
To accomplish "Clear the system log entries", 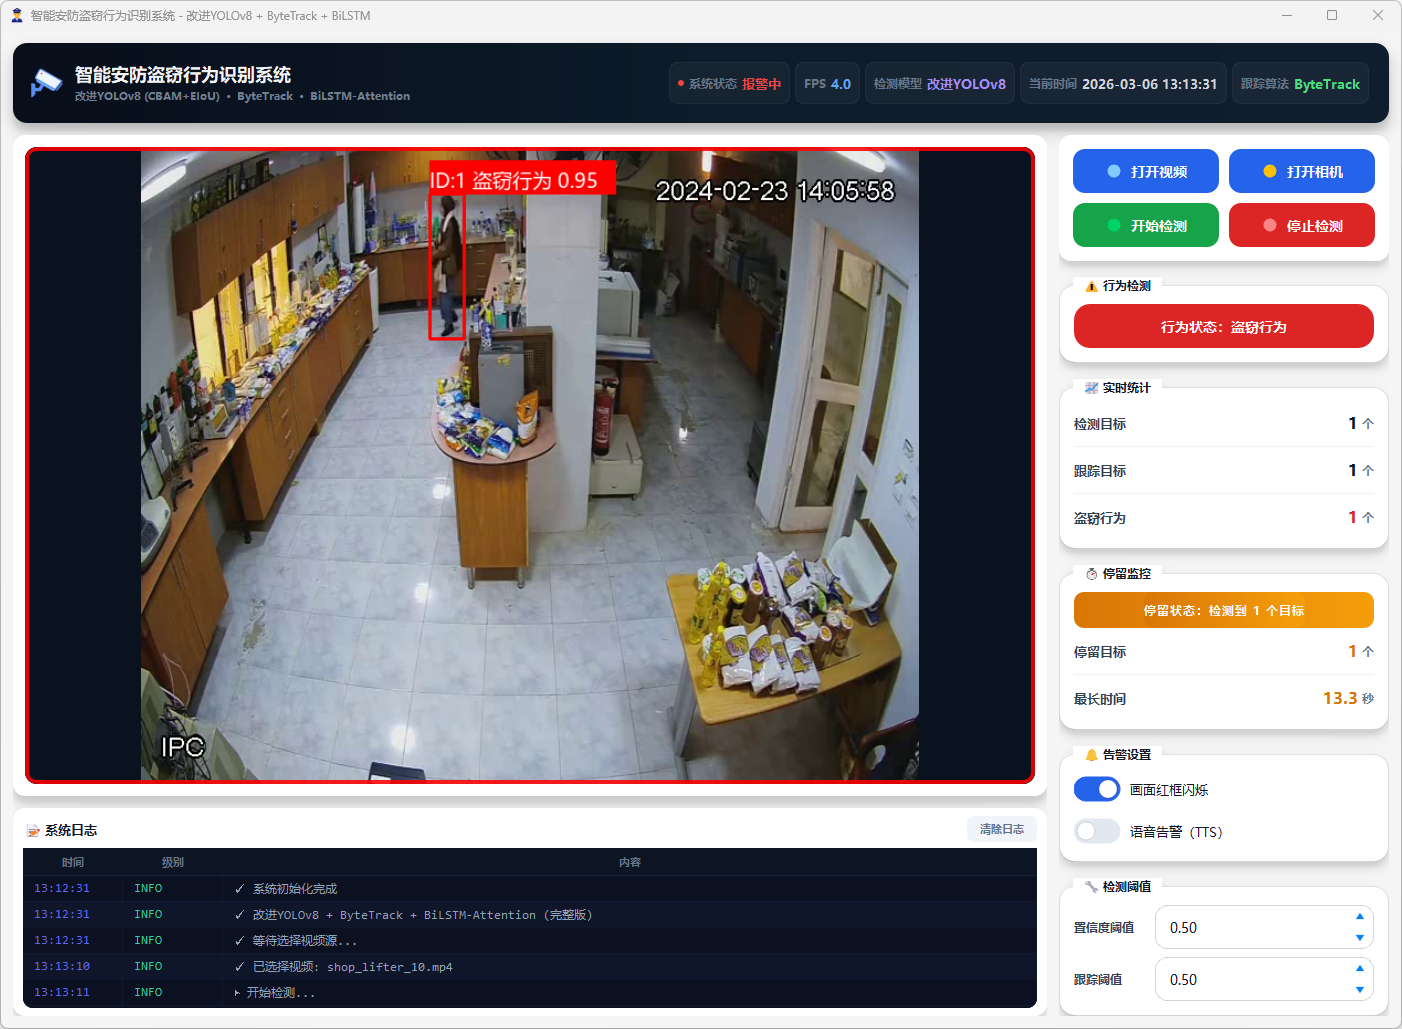I will pos(1001,829).
